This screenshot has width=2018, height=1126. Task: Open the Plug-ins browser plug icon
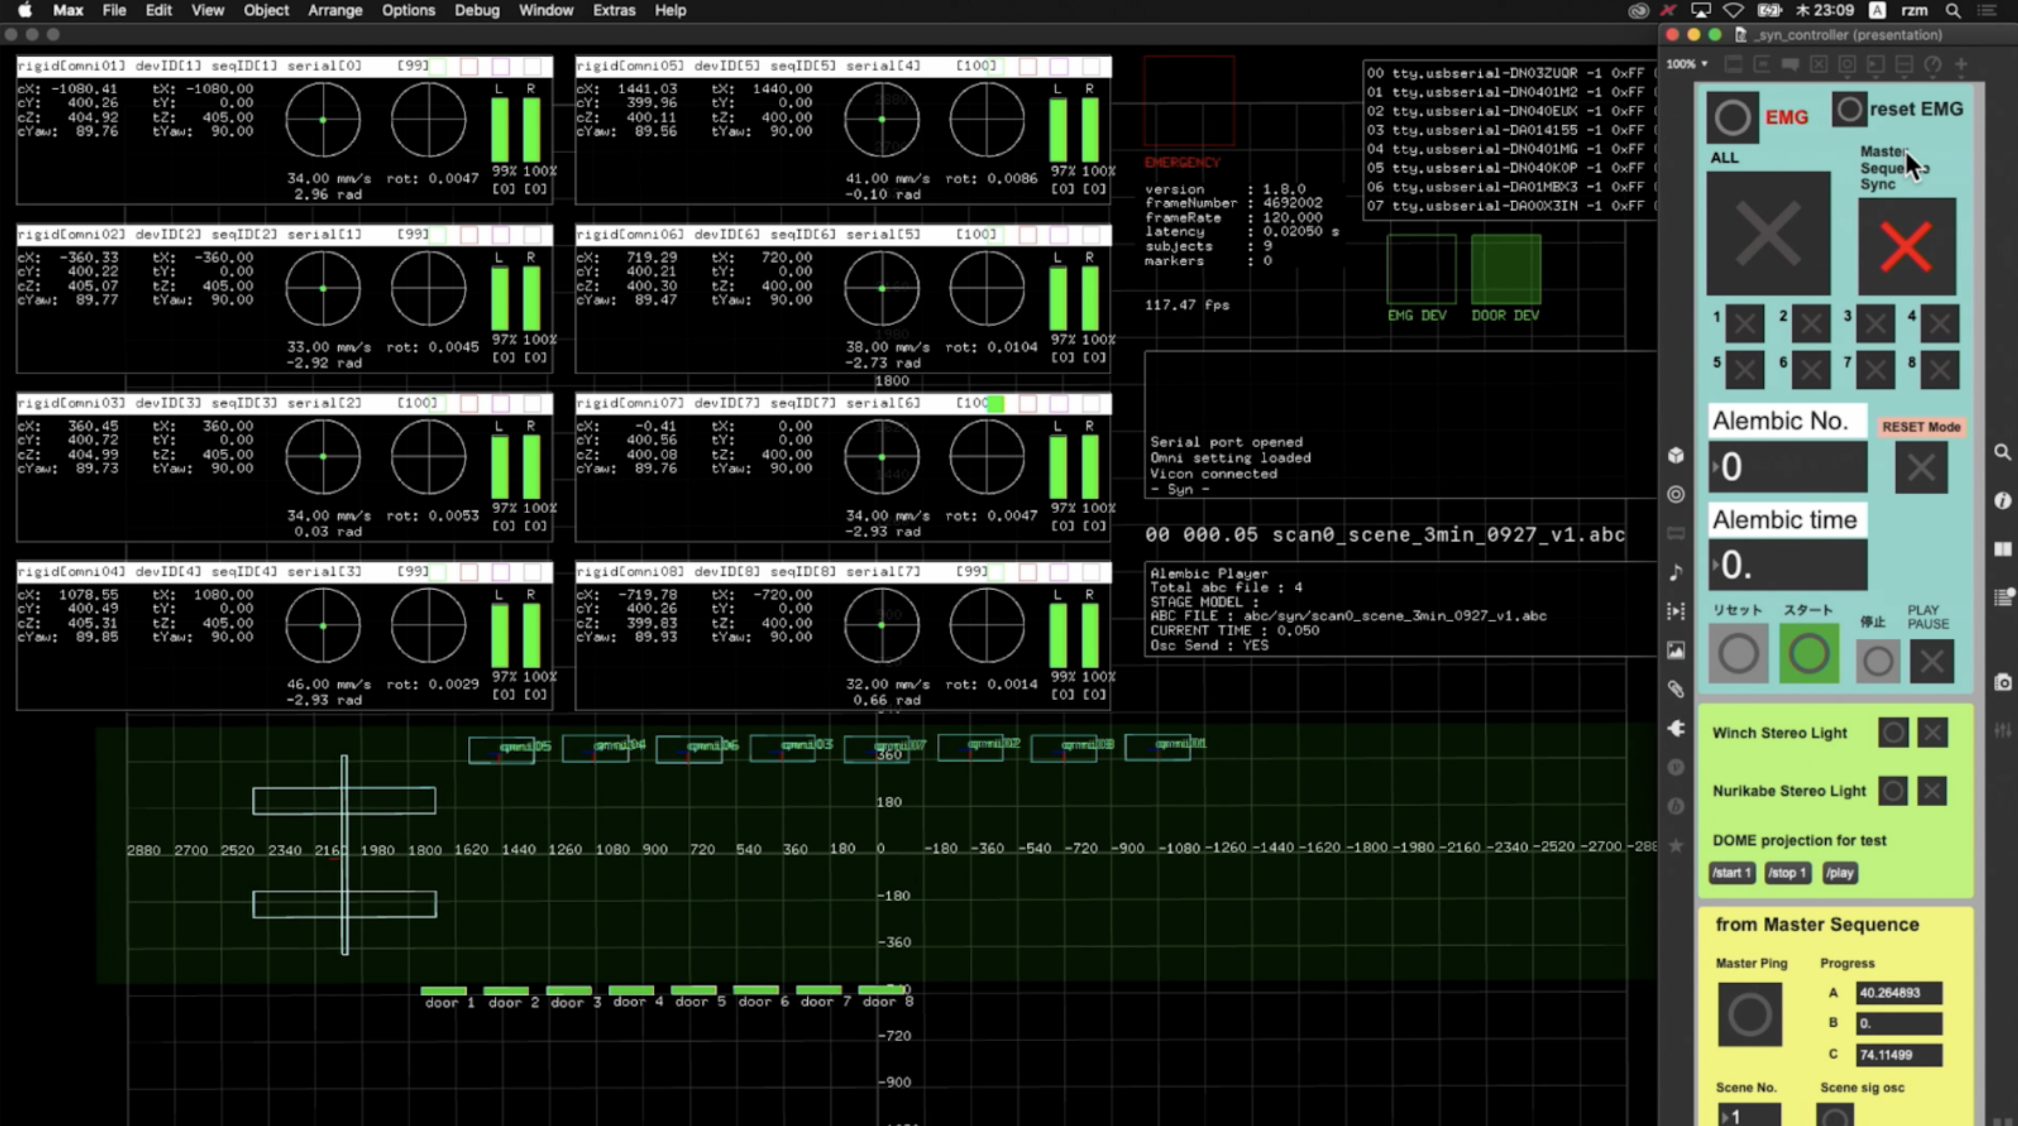coord(1676,728)
